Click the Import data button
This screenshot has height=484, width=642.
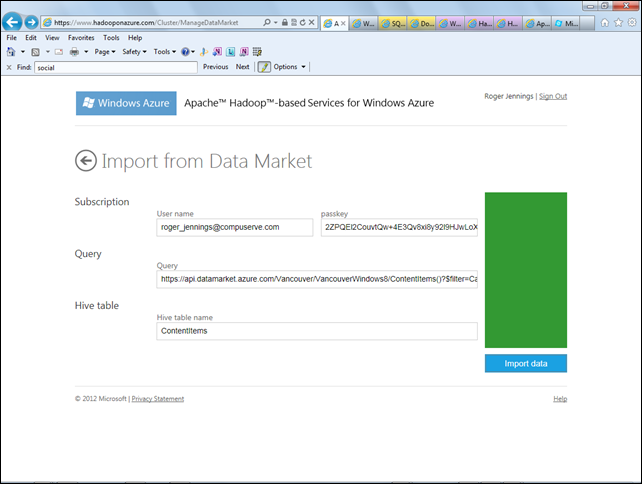pos(526,364)
